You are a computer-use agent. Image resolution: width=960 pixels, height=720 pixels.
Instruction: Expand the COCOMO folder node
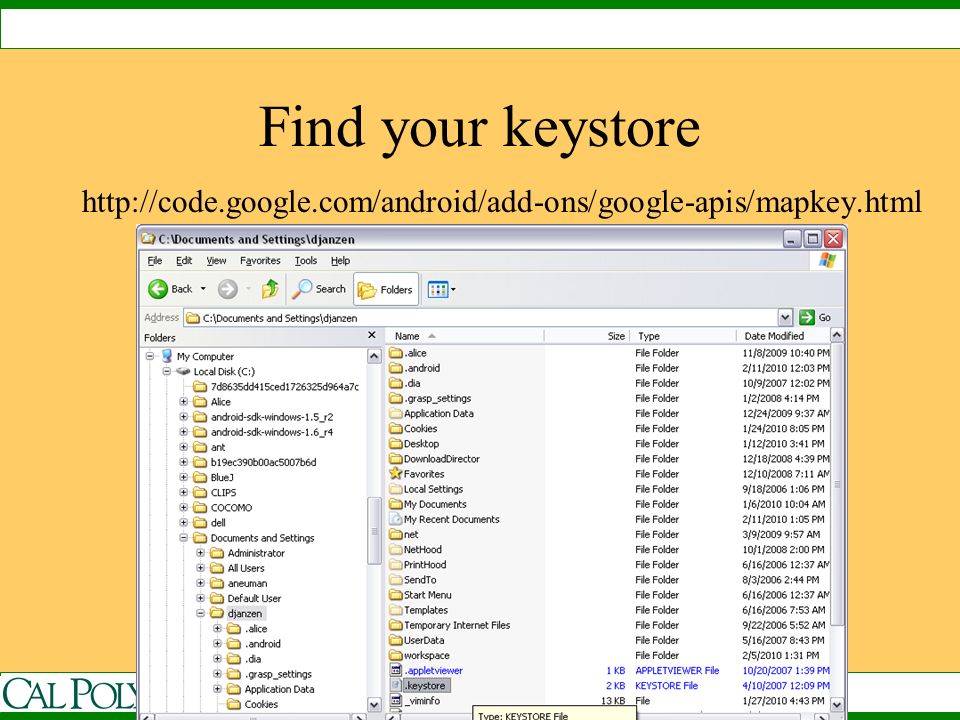[183, 507]
